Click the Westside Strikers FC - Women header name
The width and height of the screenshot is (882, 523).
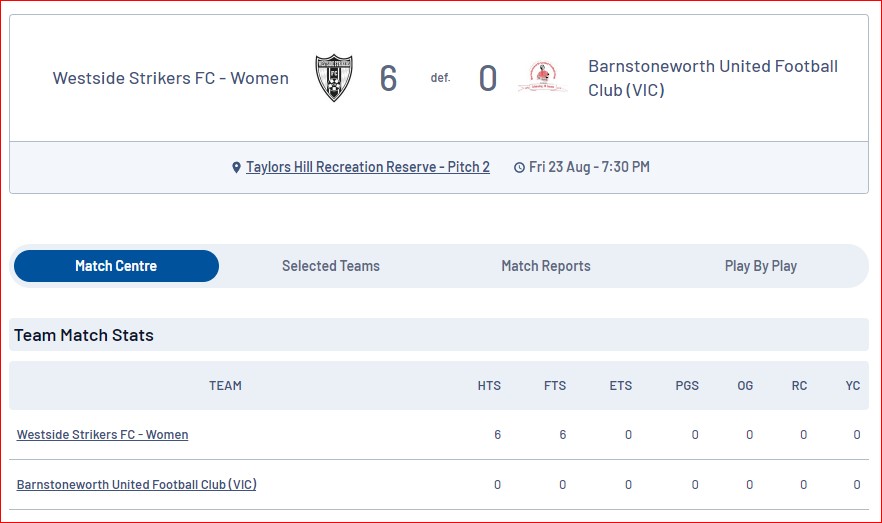click(x=170, y=78)
